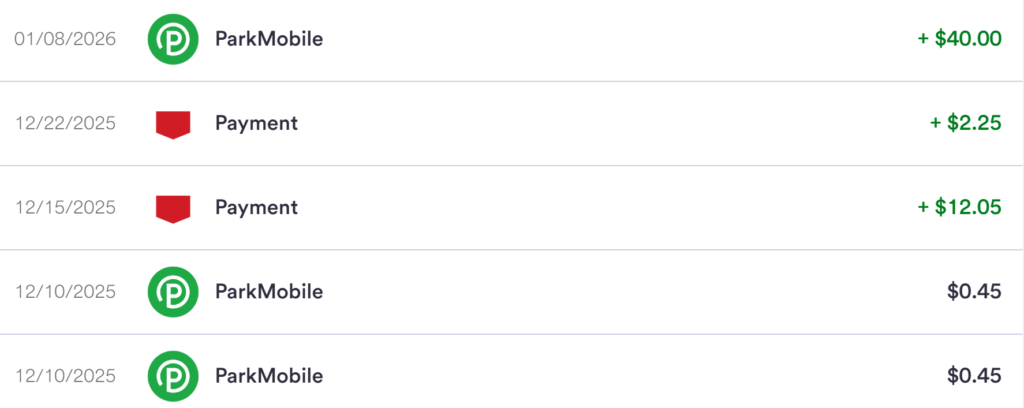Viewport: 1024px width, 408px height.
Task: Click the upper $0.45 charge amount
Action: (974, 292)
